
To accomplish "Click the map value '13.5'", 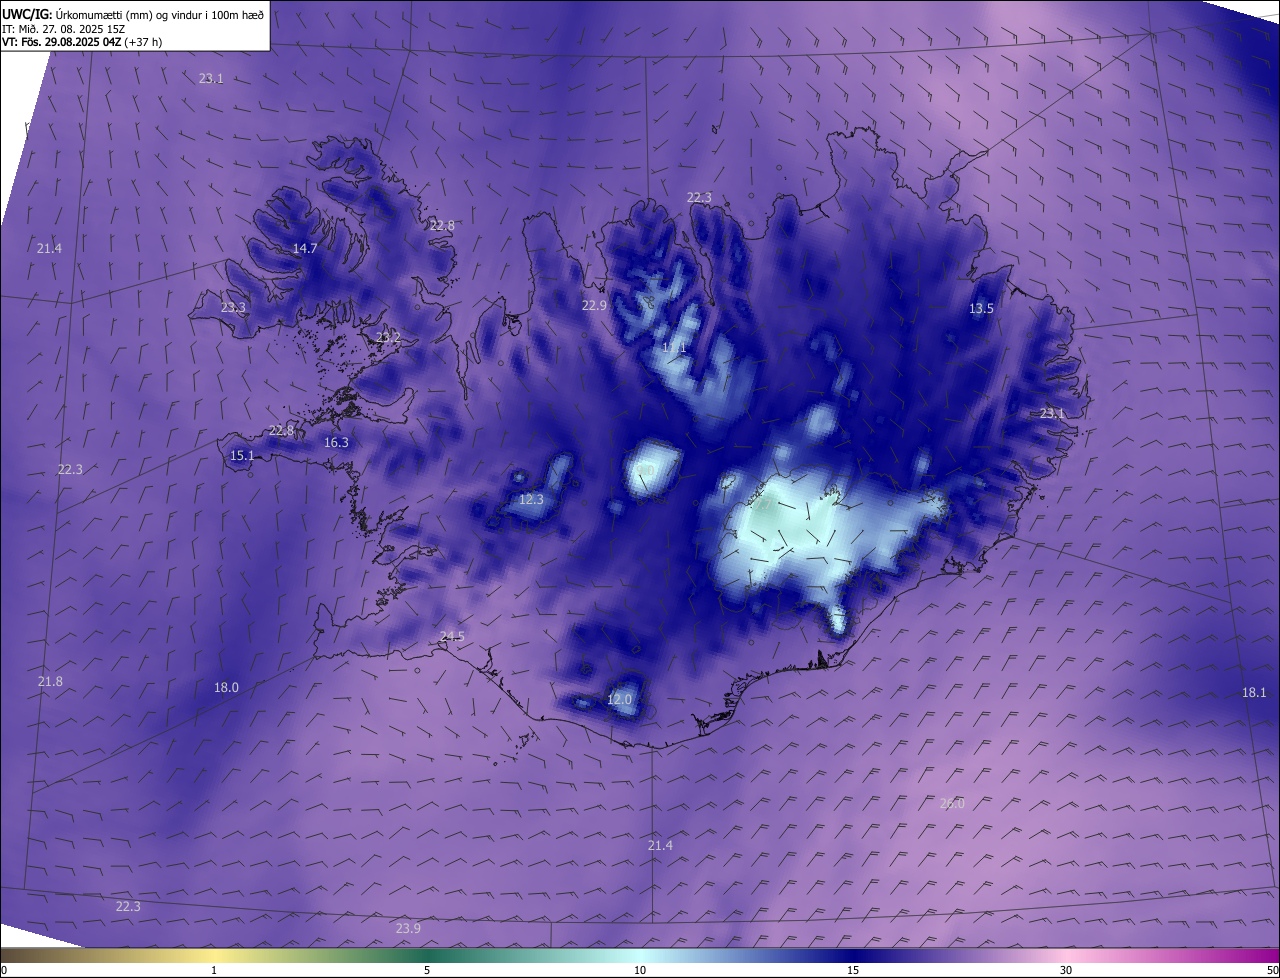I will point(982,308).
